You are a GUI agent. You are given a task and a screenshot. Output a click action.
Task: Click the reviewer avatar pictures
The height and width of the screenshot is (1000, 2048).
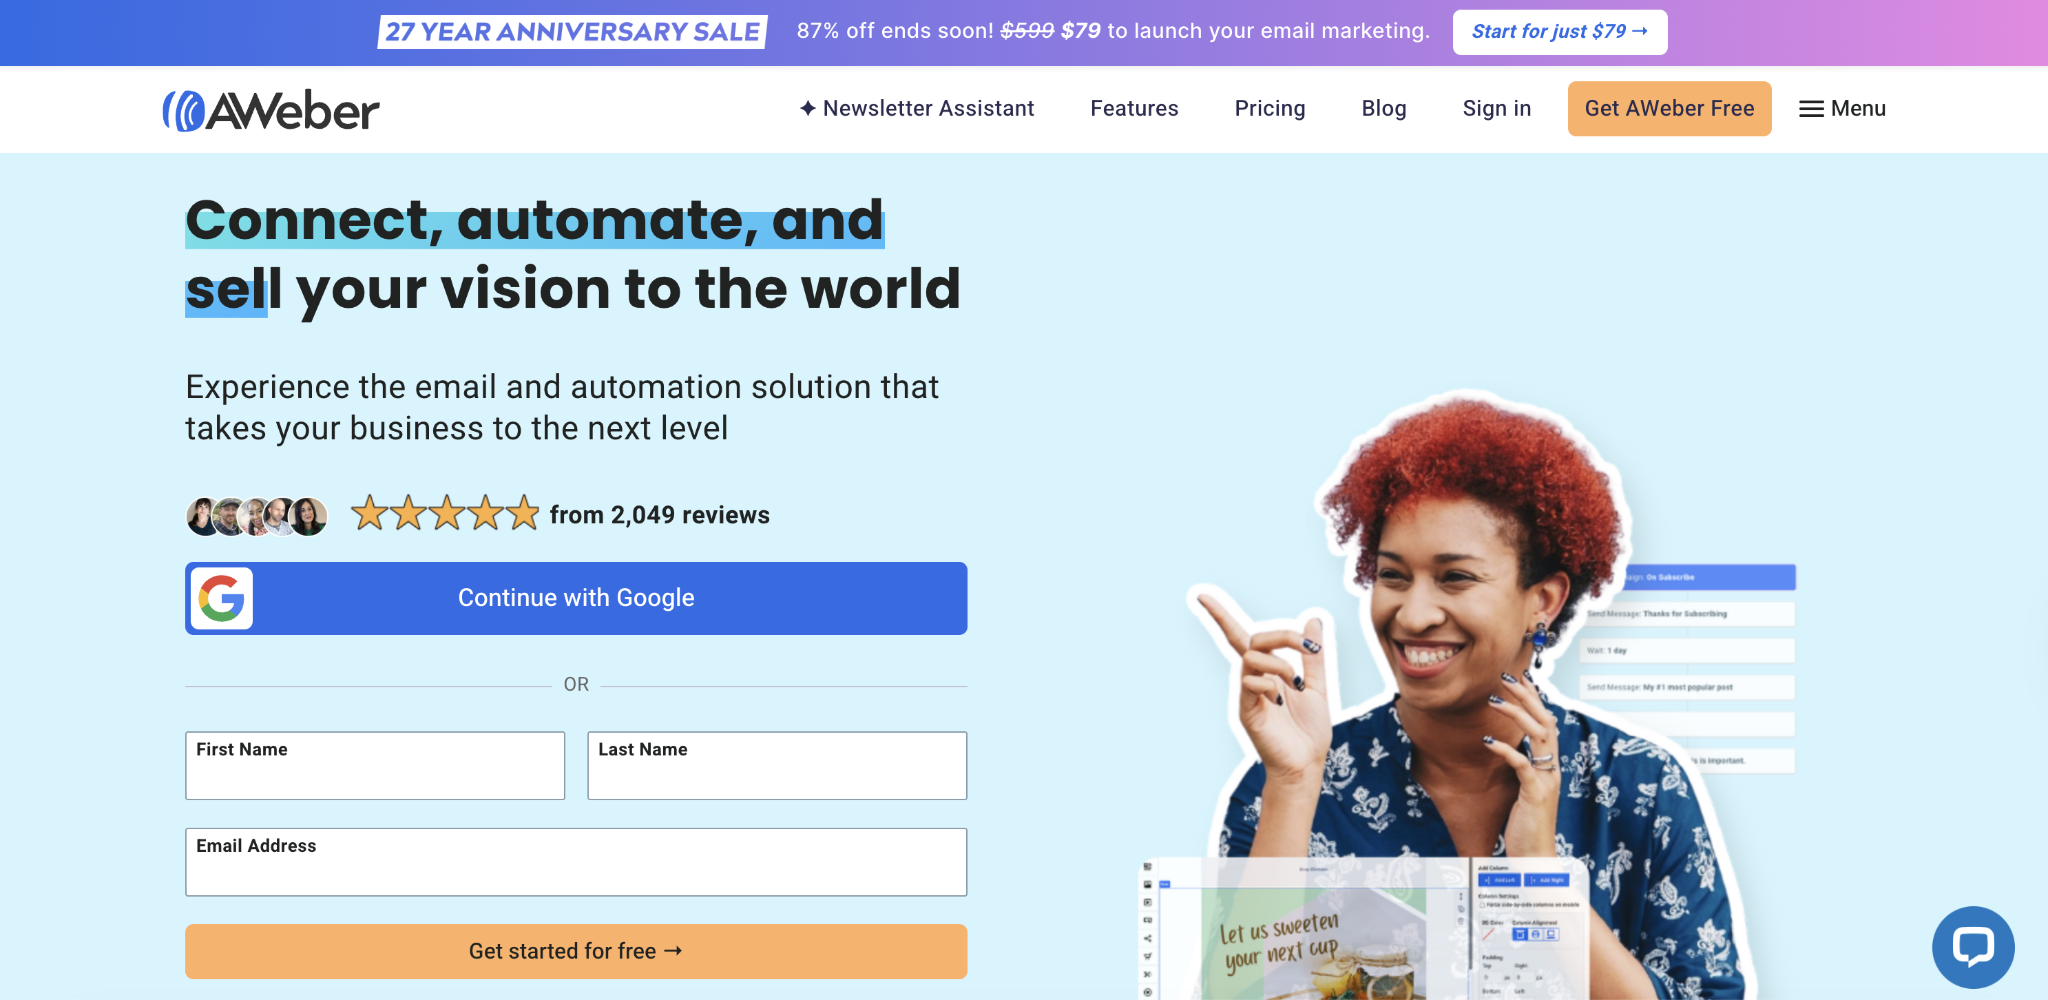coord(254,516)
